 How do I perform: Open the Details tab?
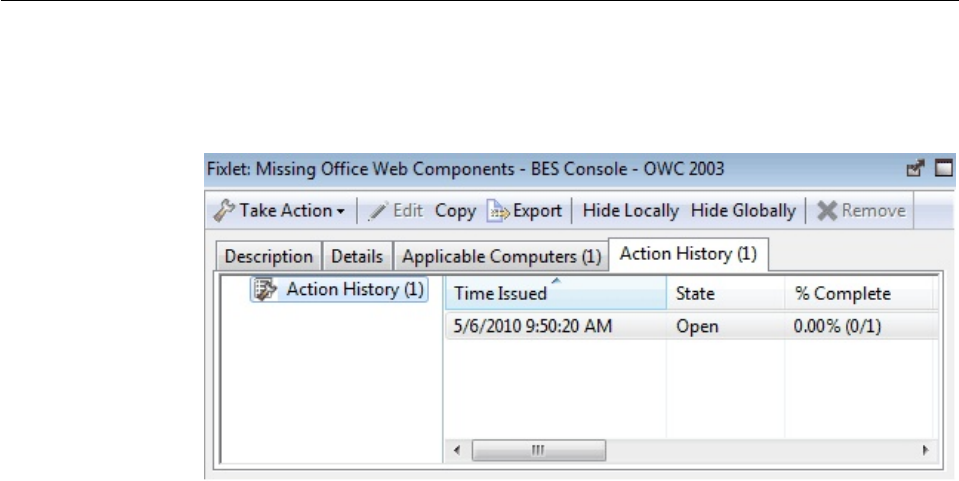pos(357,256)
